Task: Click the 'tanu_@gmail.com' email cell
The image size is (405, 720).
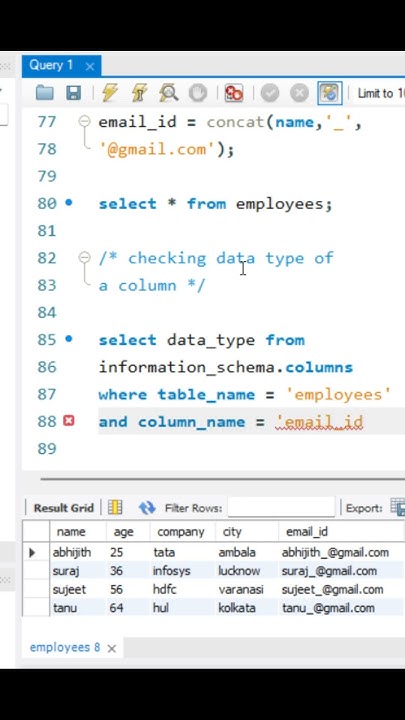Action: tap(341, 608)
